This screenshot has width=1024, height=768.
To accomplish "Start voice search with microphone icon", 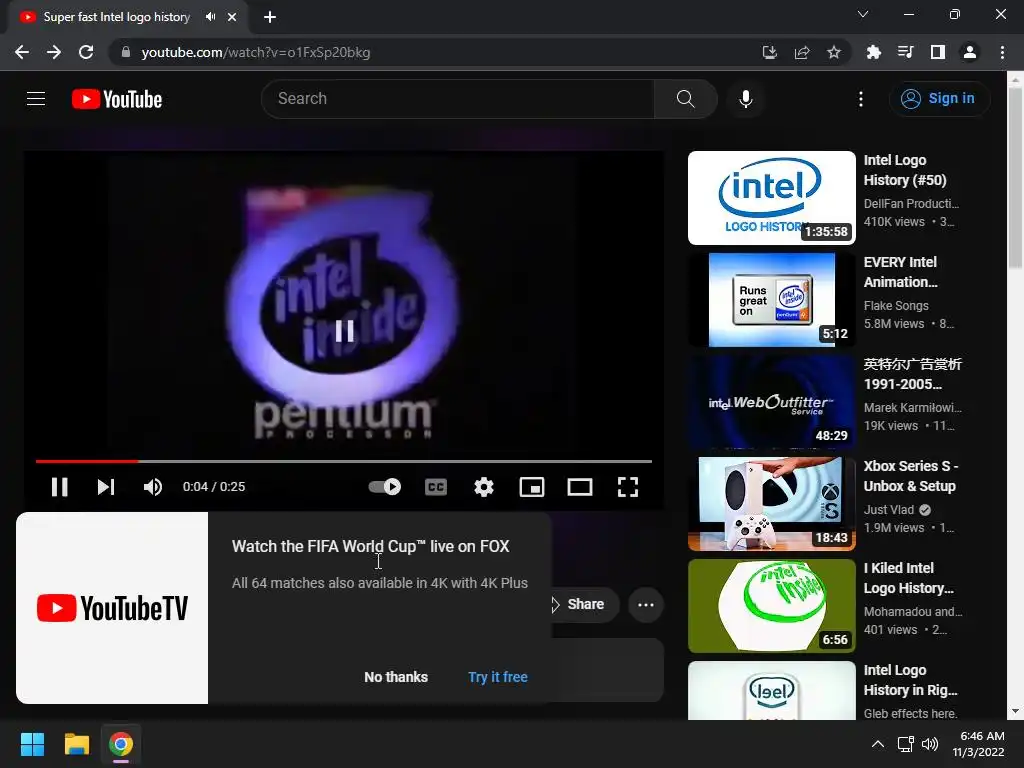I will 745,99.
